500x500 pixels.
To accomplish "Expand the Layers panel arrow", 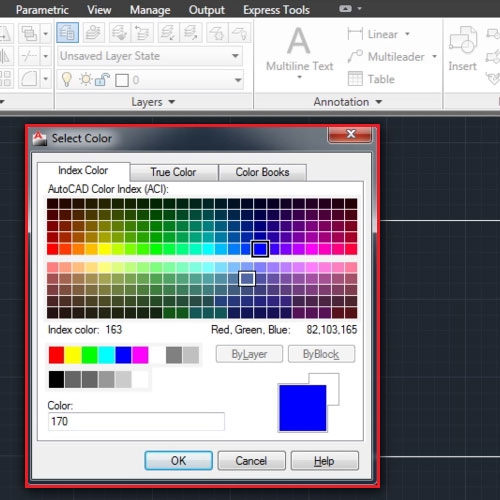I will click(172, 102).
